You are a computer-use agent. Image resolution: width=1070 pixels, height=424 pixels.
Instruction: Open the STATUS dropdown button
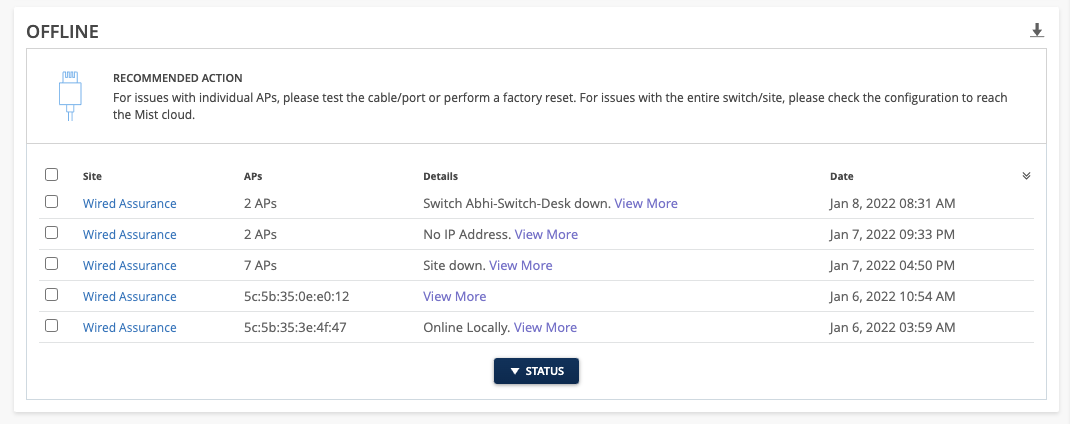click(536, 371)
